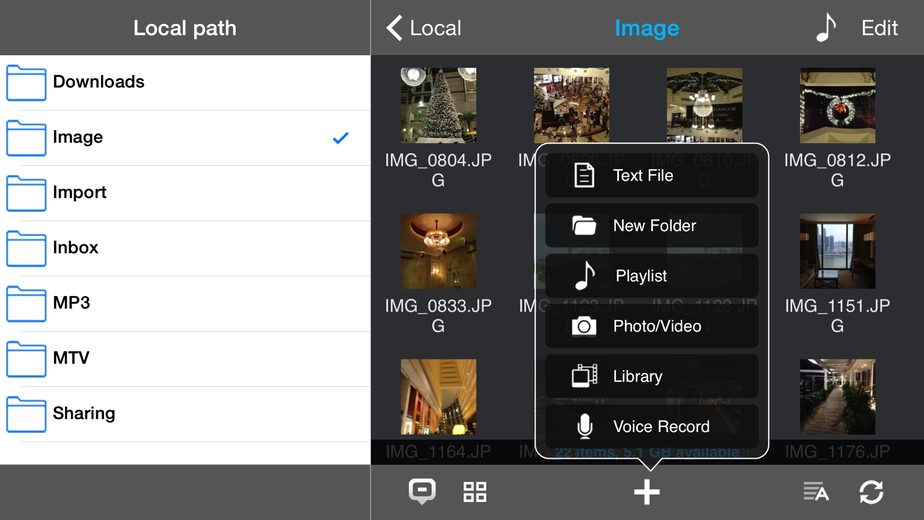924x520 pixels.
Task: Choose Photo/Video option
Action: 652,326
